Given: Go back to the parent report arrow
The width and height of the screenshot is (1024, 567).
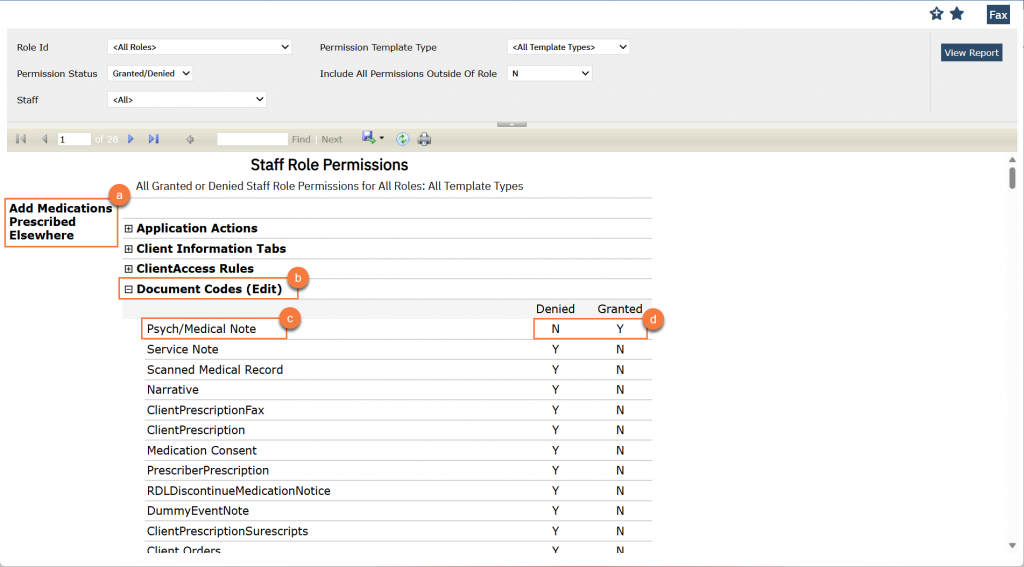Looking at the screenshot, I should tap(190, 139).
